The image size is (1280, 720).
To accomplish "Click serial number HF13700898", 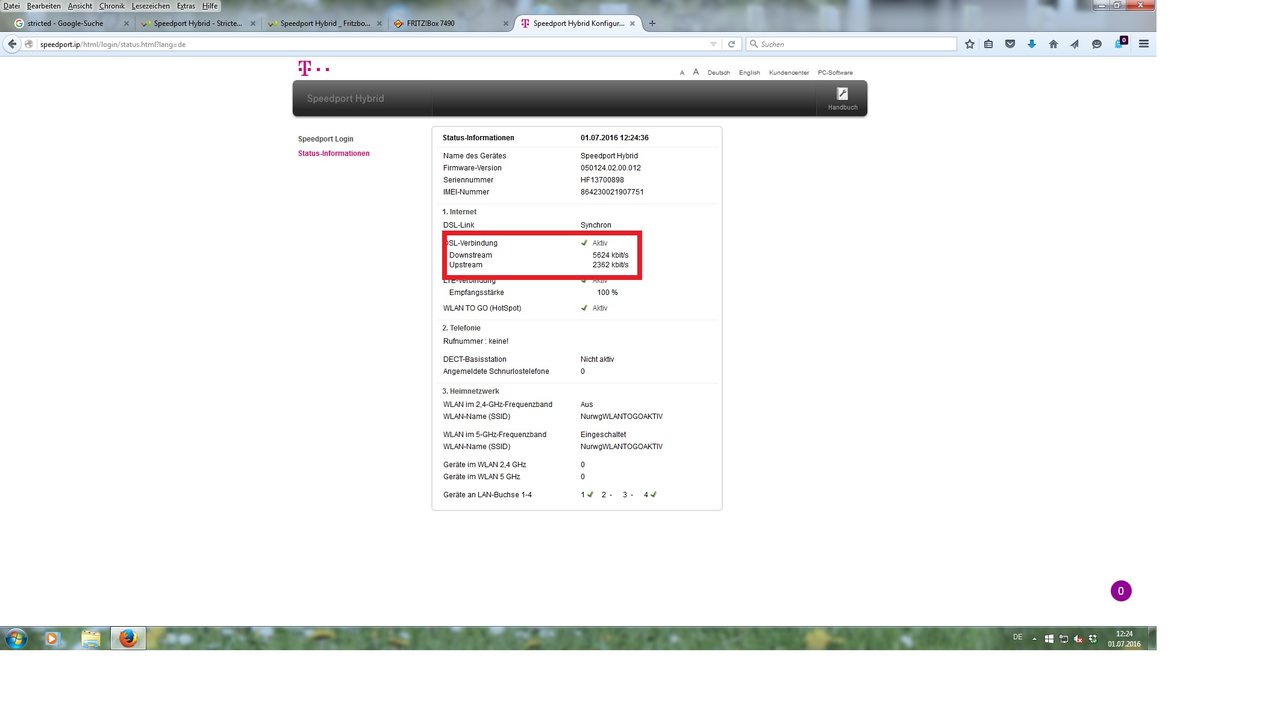I will tap(602, 180).
